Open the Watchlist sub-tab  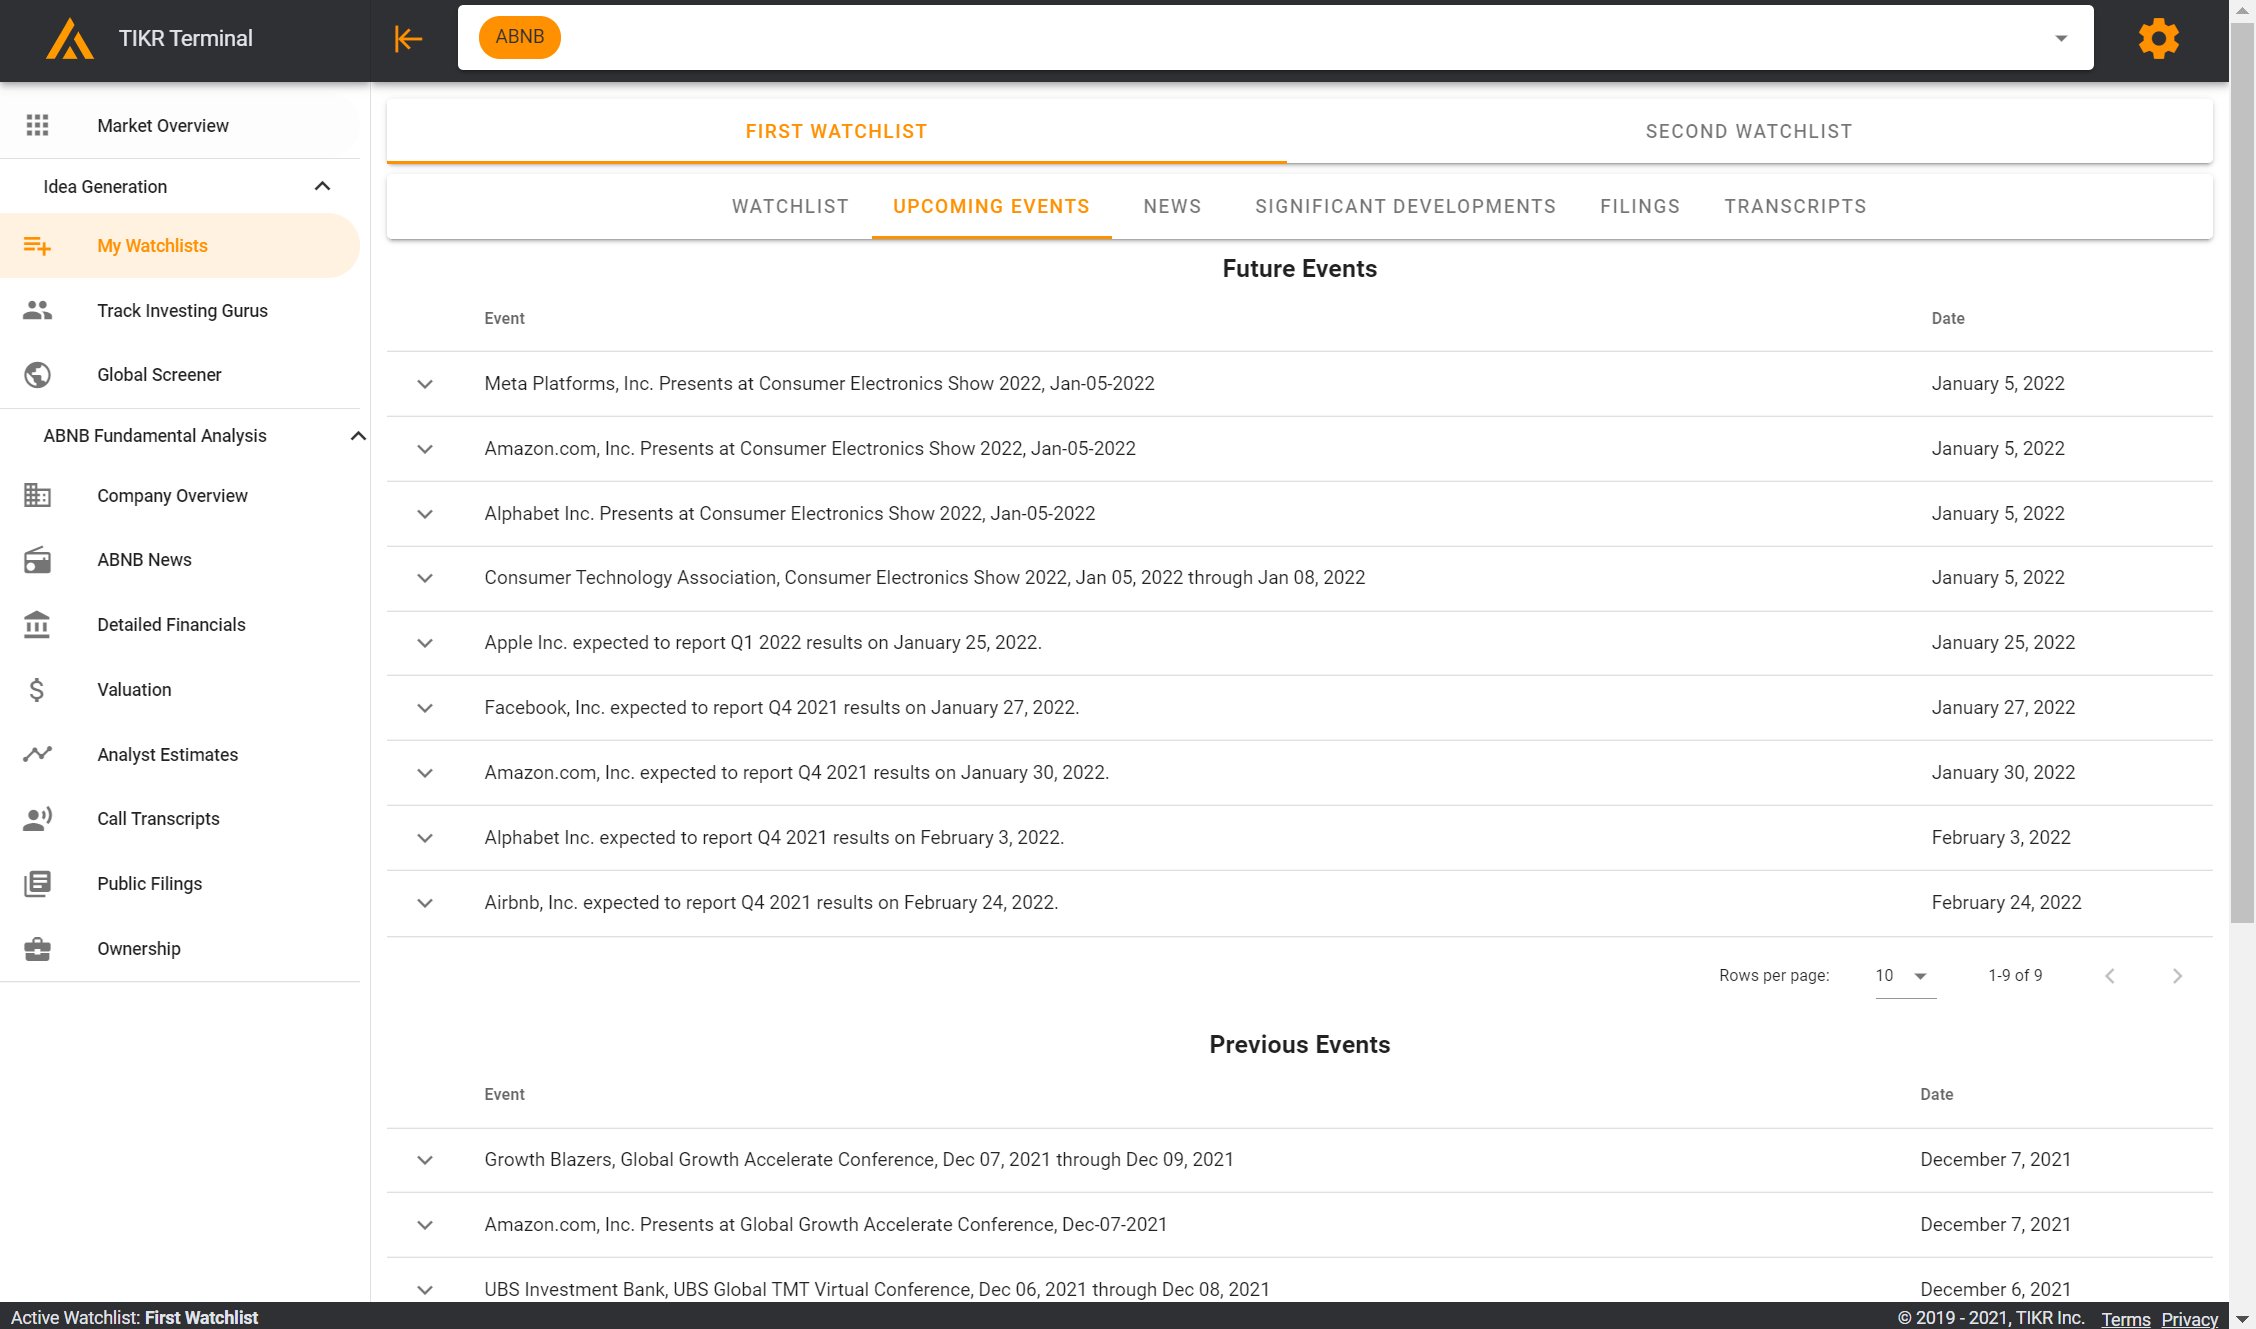coord(790,207)
